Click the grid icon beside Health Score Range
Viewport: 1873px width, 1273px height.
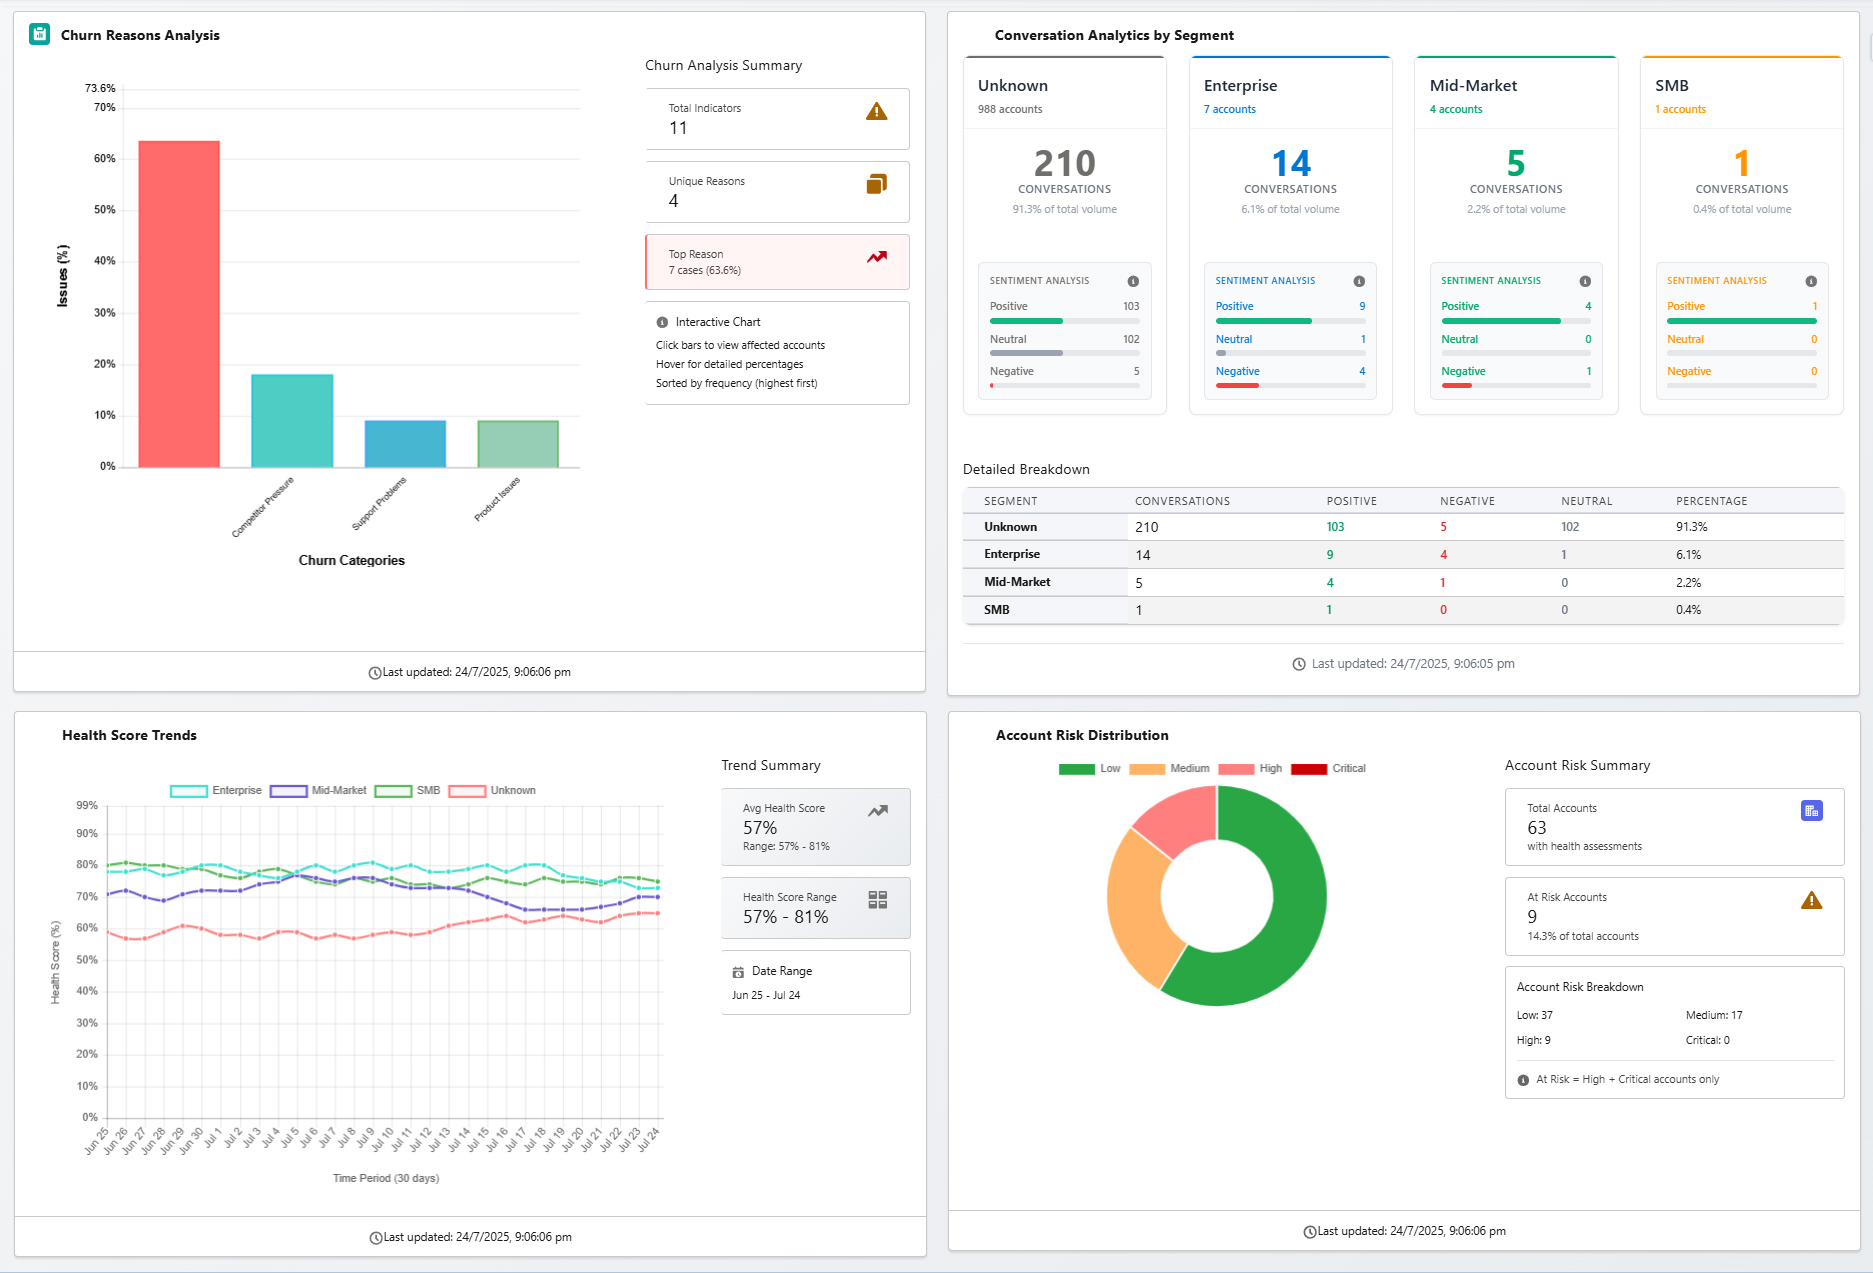(878, 900)
